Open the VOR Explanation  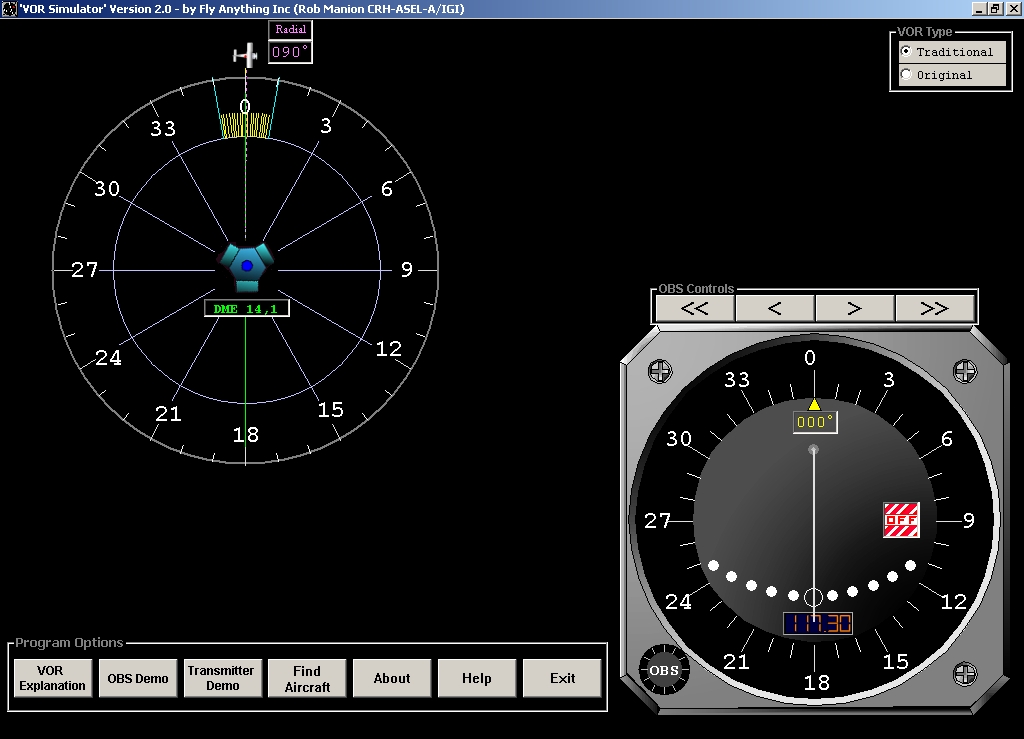pos(52,678)
